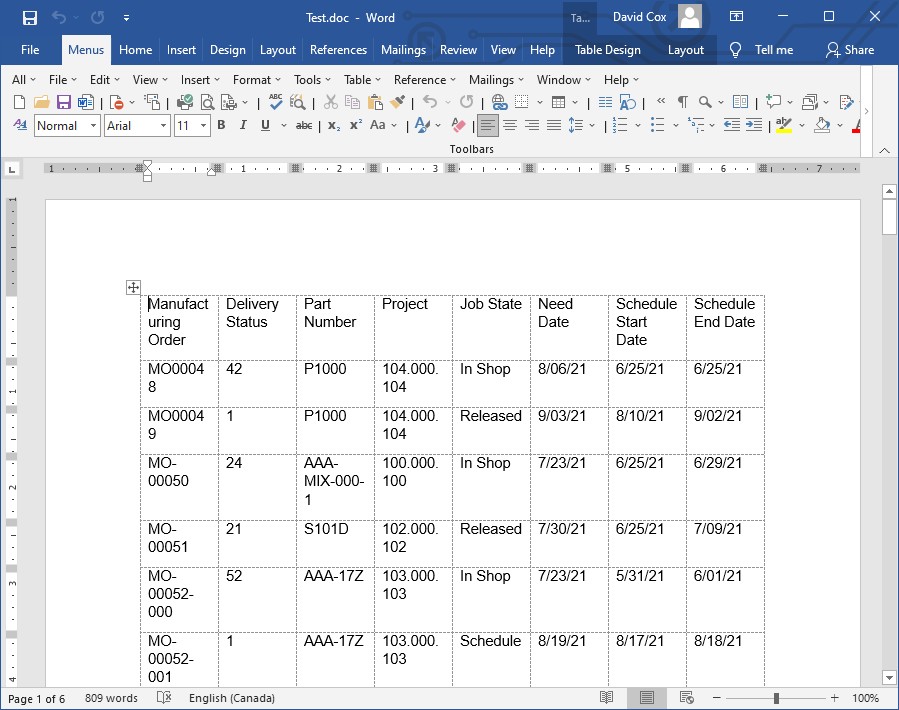This screenshot has width=899, height=710.
Task: Switch to the Home ribbon tab
Action: click(x=135, y=50)
